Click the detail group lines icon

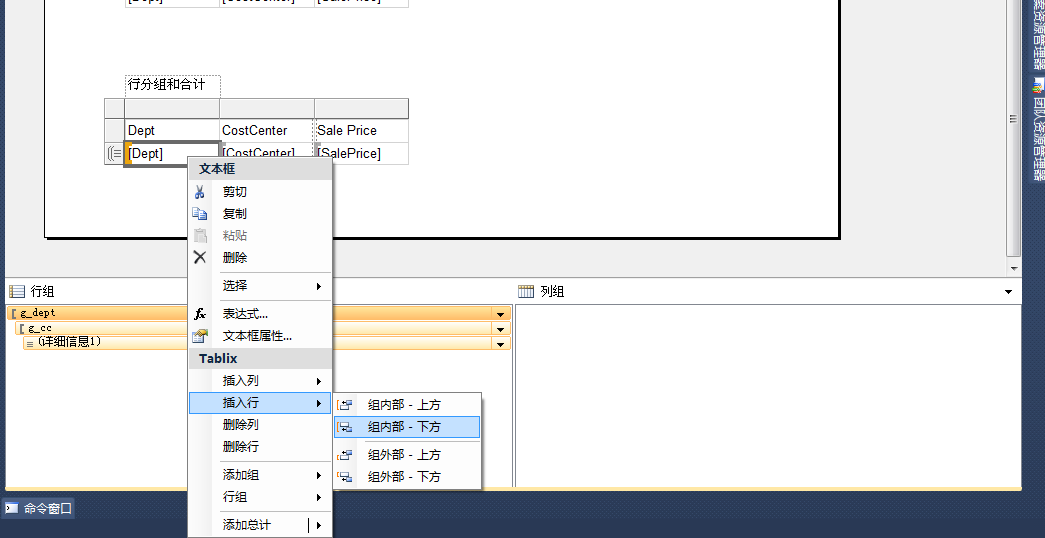point(29,344)
